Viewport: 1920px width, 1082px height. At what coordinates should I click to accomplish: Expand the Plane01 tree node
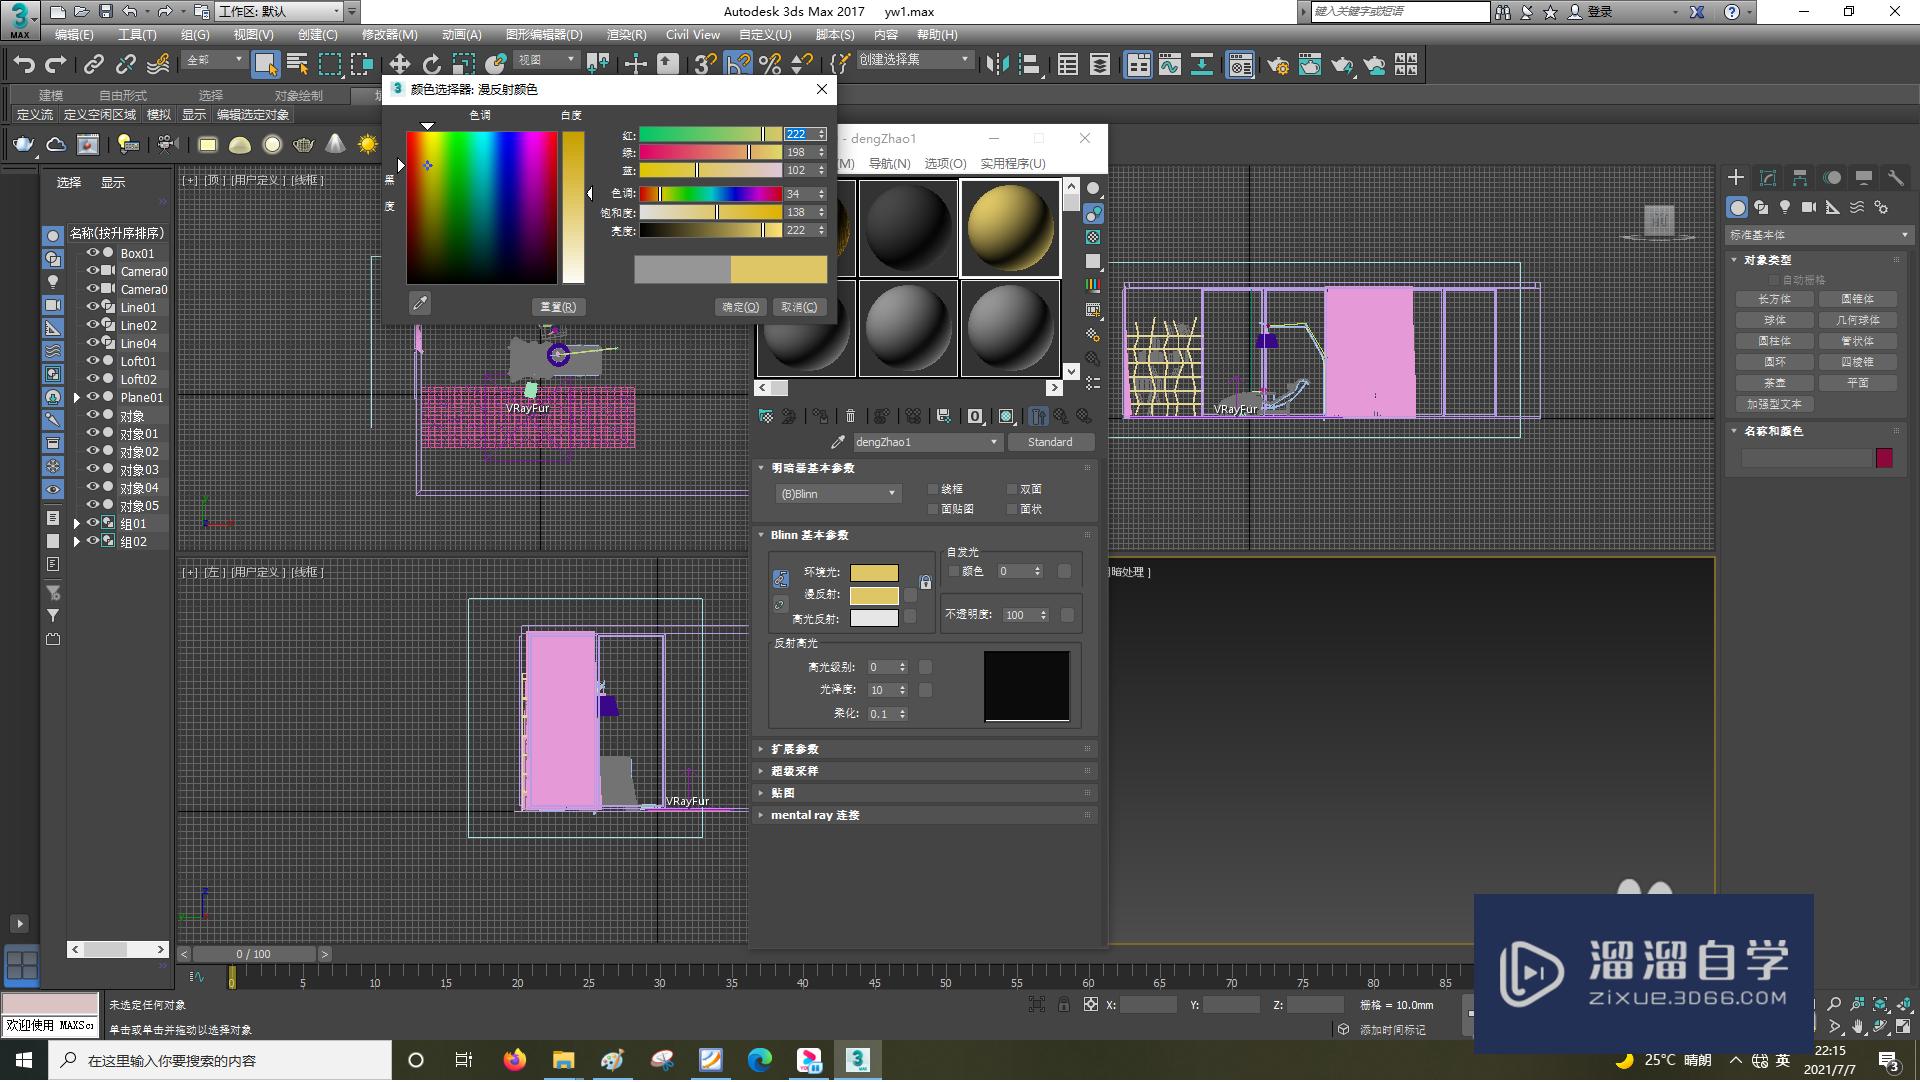pos(77,398)
